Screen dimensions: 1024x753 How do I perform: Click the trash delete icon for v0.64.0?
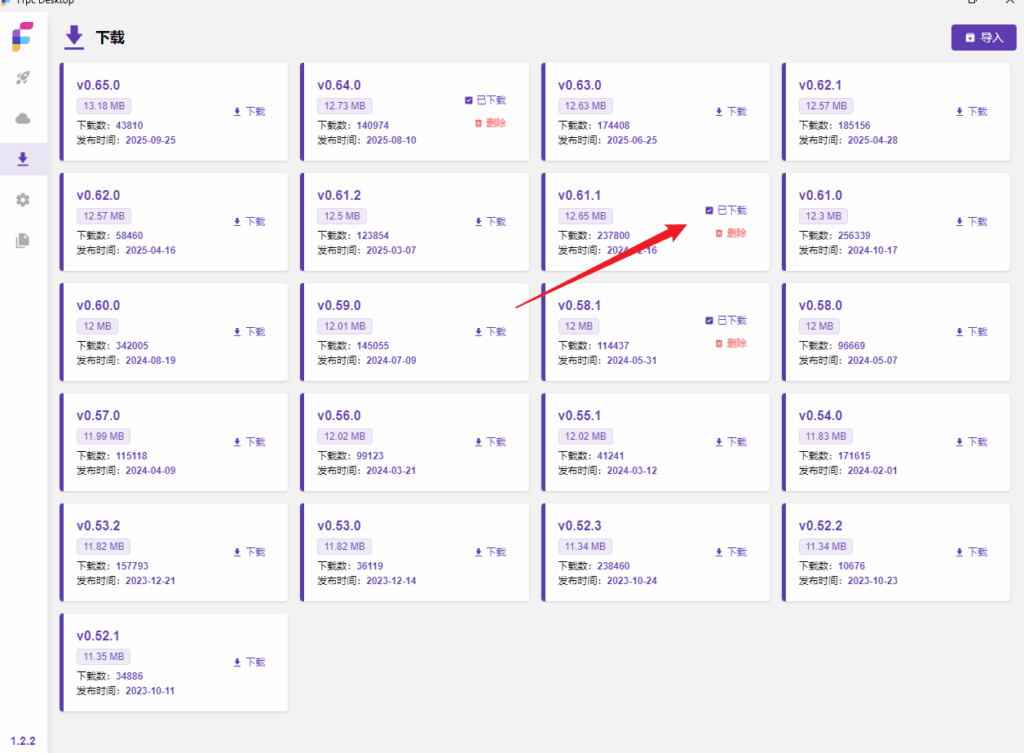click(x=478, y=123)
